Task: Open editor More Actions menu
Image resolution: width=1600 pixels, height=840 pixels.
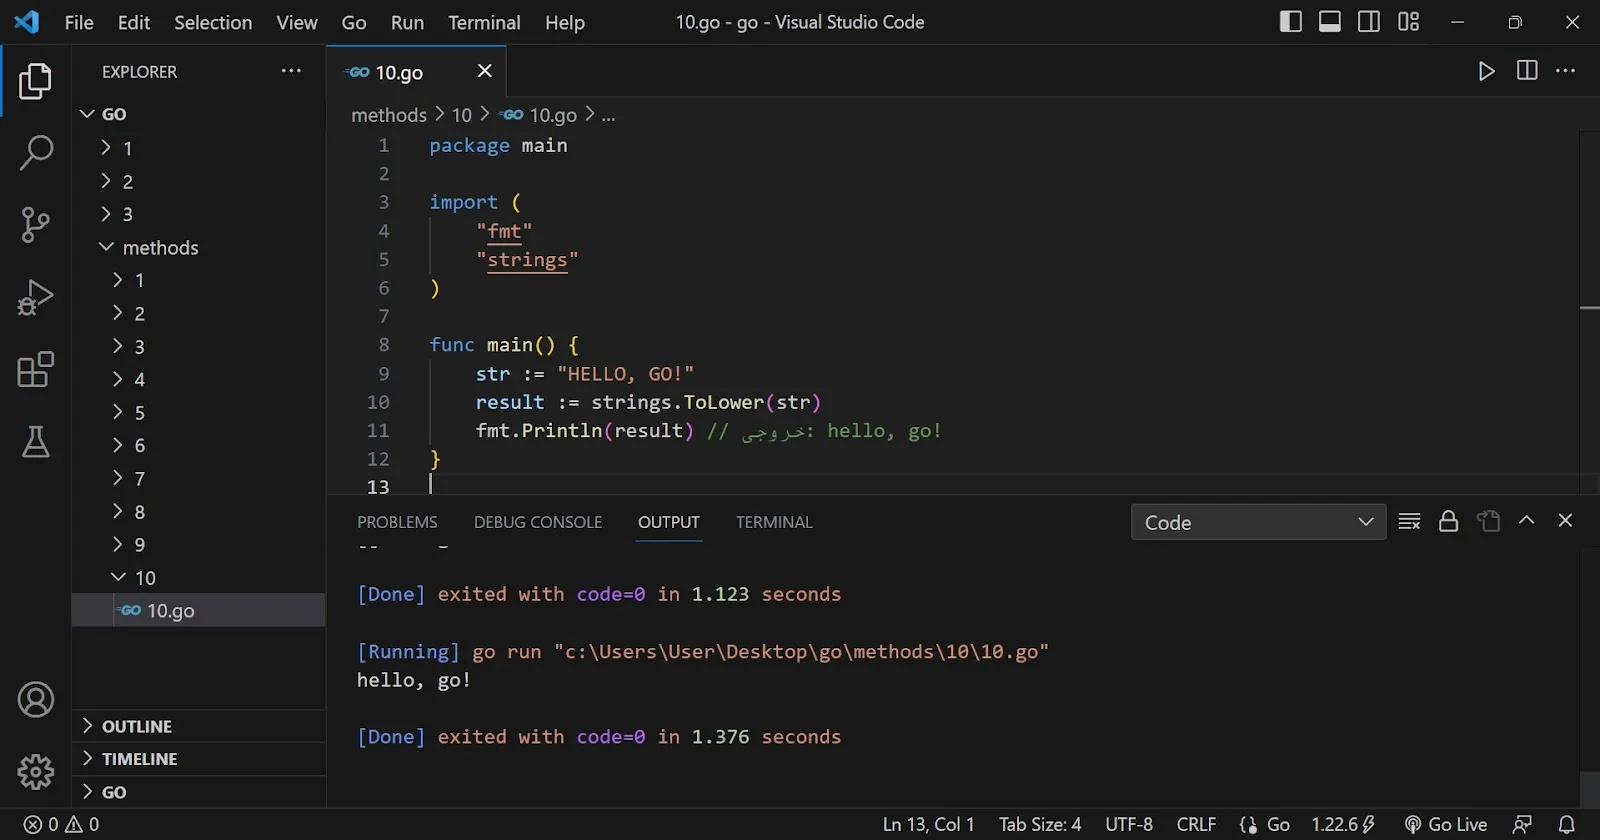Action: (1566, 71)
